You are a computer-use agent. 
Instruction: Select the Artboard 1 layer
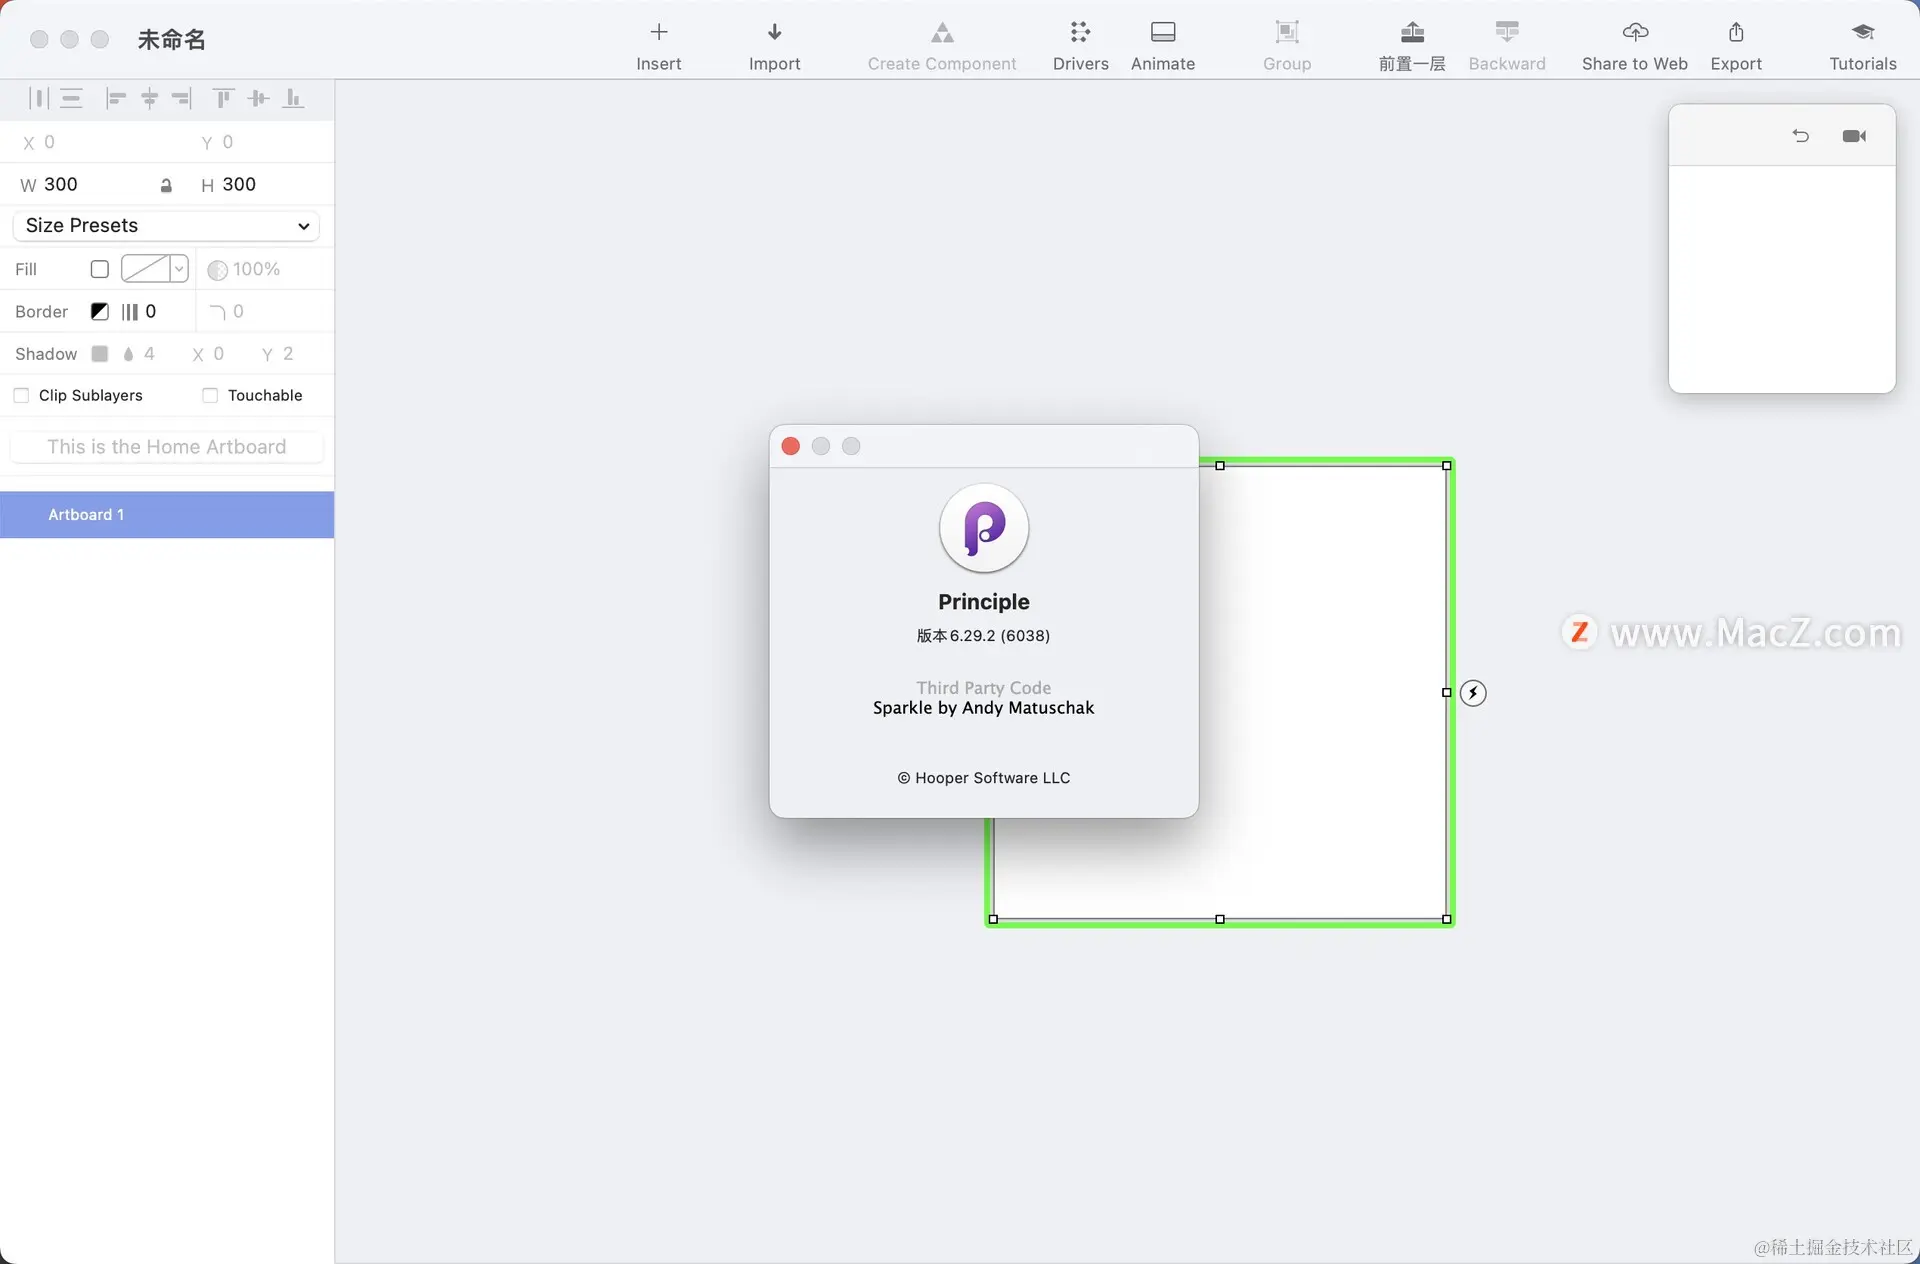click(x=166, y=515)
